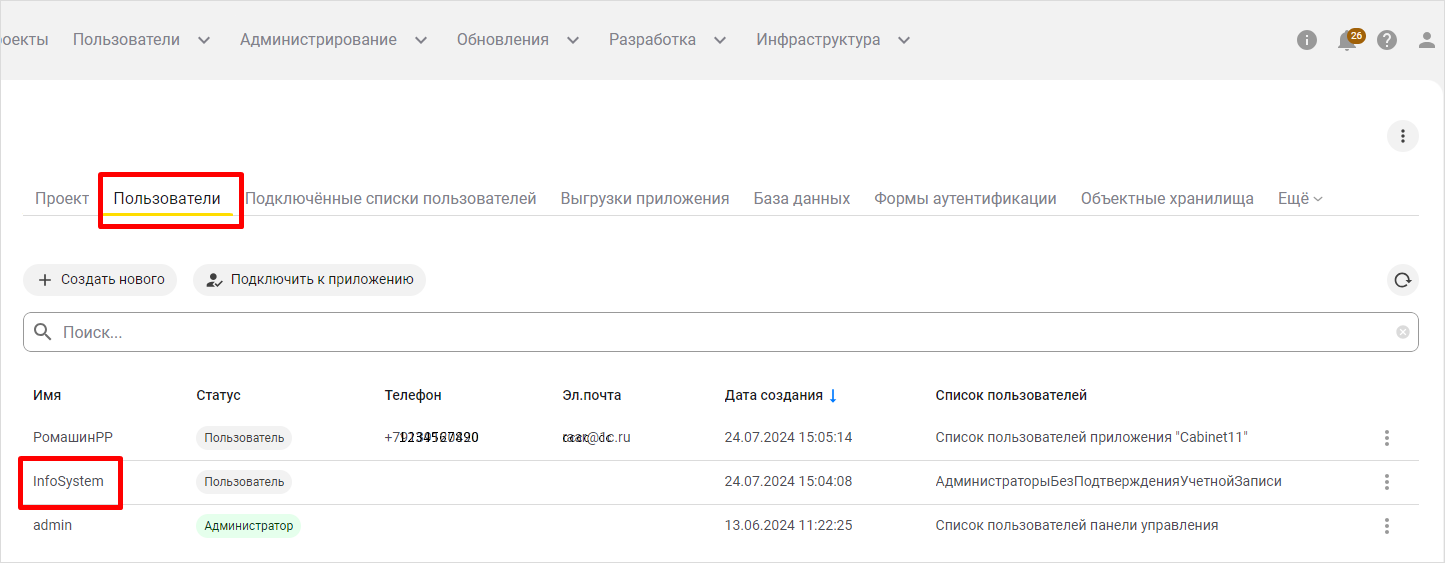
Task: Open the user profile icon
Action: [x=1428, y=41]
